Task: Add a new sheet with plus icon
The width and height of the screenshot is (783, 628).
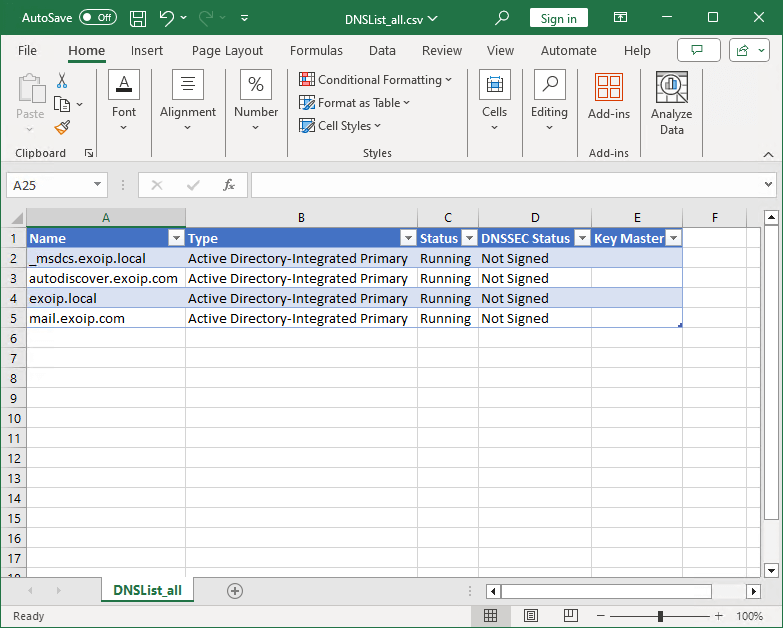Action: coord(235,591)
